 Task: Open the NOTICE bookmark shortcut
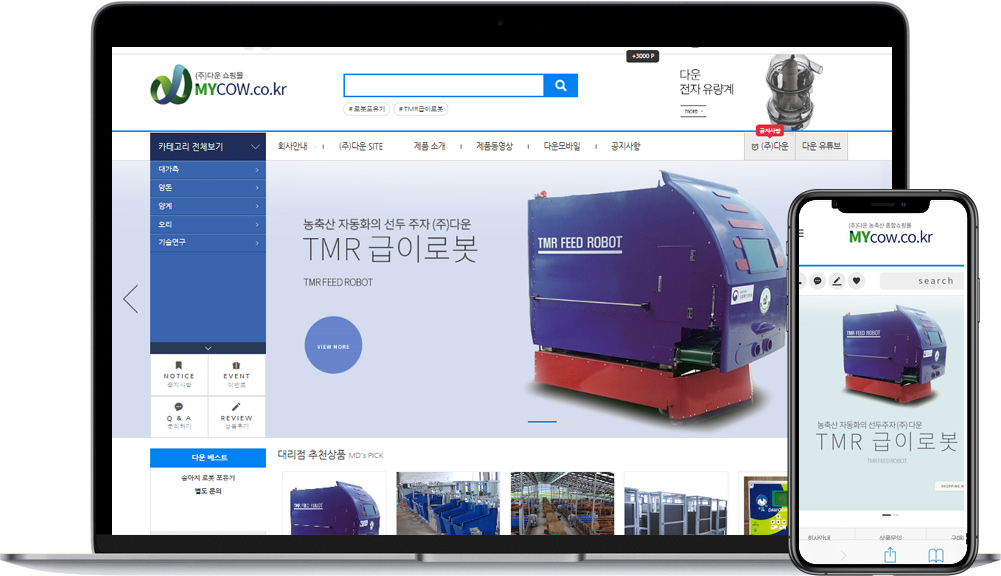coord(179,375)
